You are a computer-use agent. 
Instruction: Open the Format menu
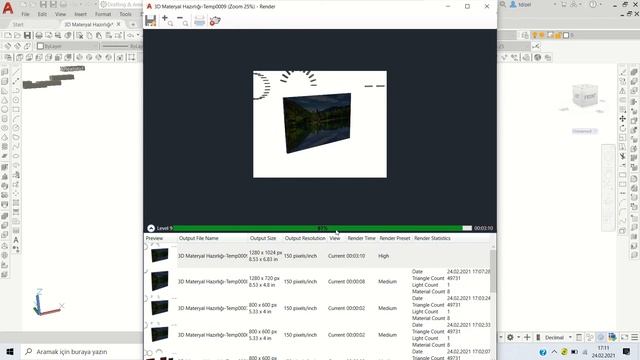coord(103,14)
